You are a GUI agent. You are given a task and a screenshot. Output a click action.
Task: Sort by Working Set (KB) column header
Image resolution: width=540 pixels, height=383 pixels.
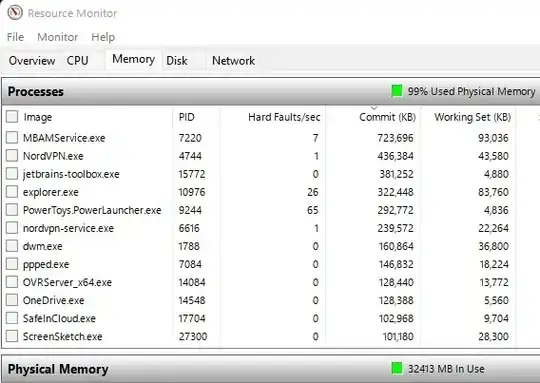[x=472, y=117]
